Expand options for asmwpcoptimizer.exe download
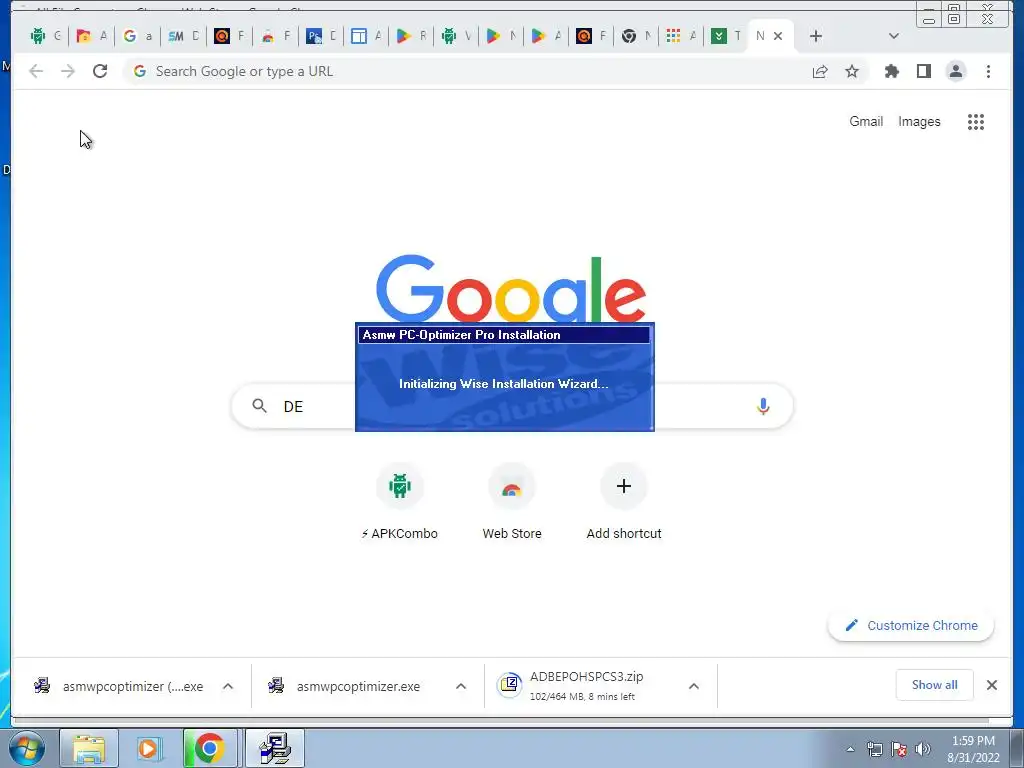1024x768 pixels. (461, 686)
